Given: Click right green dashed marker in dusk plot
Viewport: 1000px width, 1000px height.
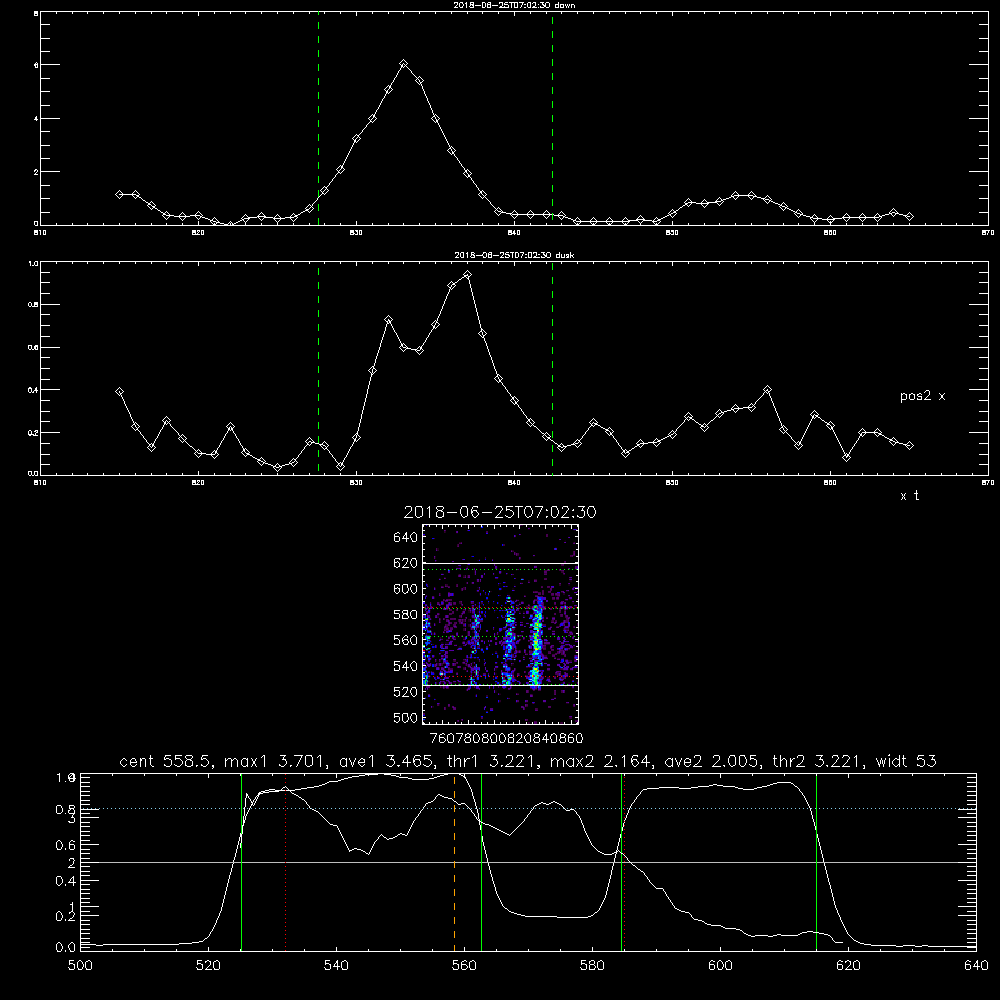Looking at the screenshot, I should 552,369.
